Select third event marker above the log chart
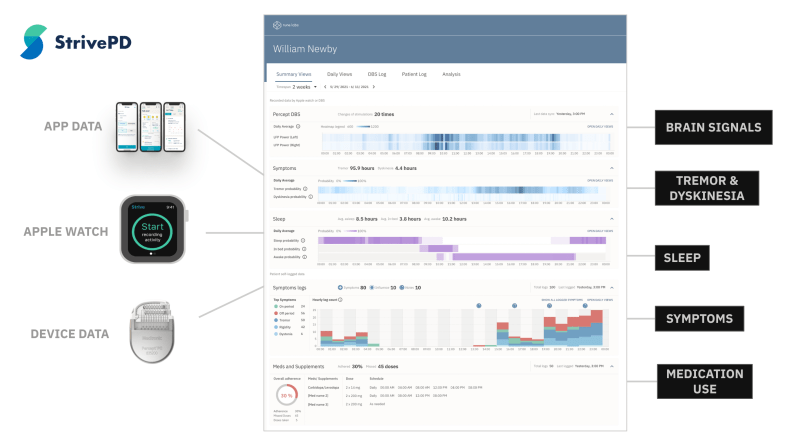The width and height of the screenshot is (800, 448). click(549, 306)
